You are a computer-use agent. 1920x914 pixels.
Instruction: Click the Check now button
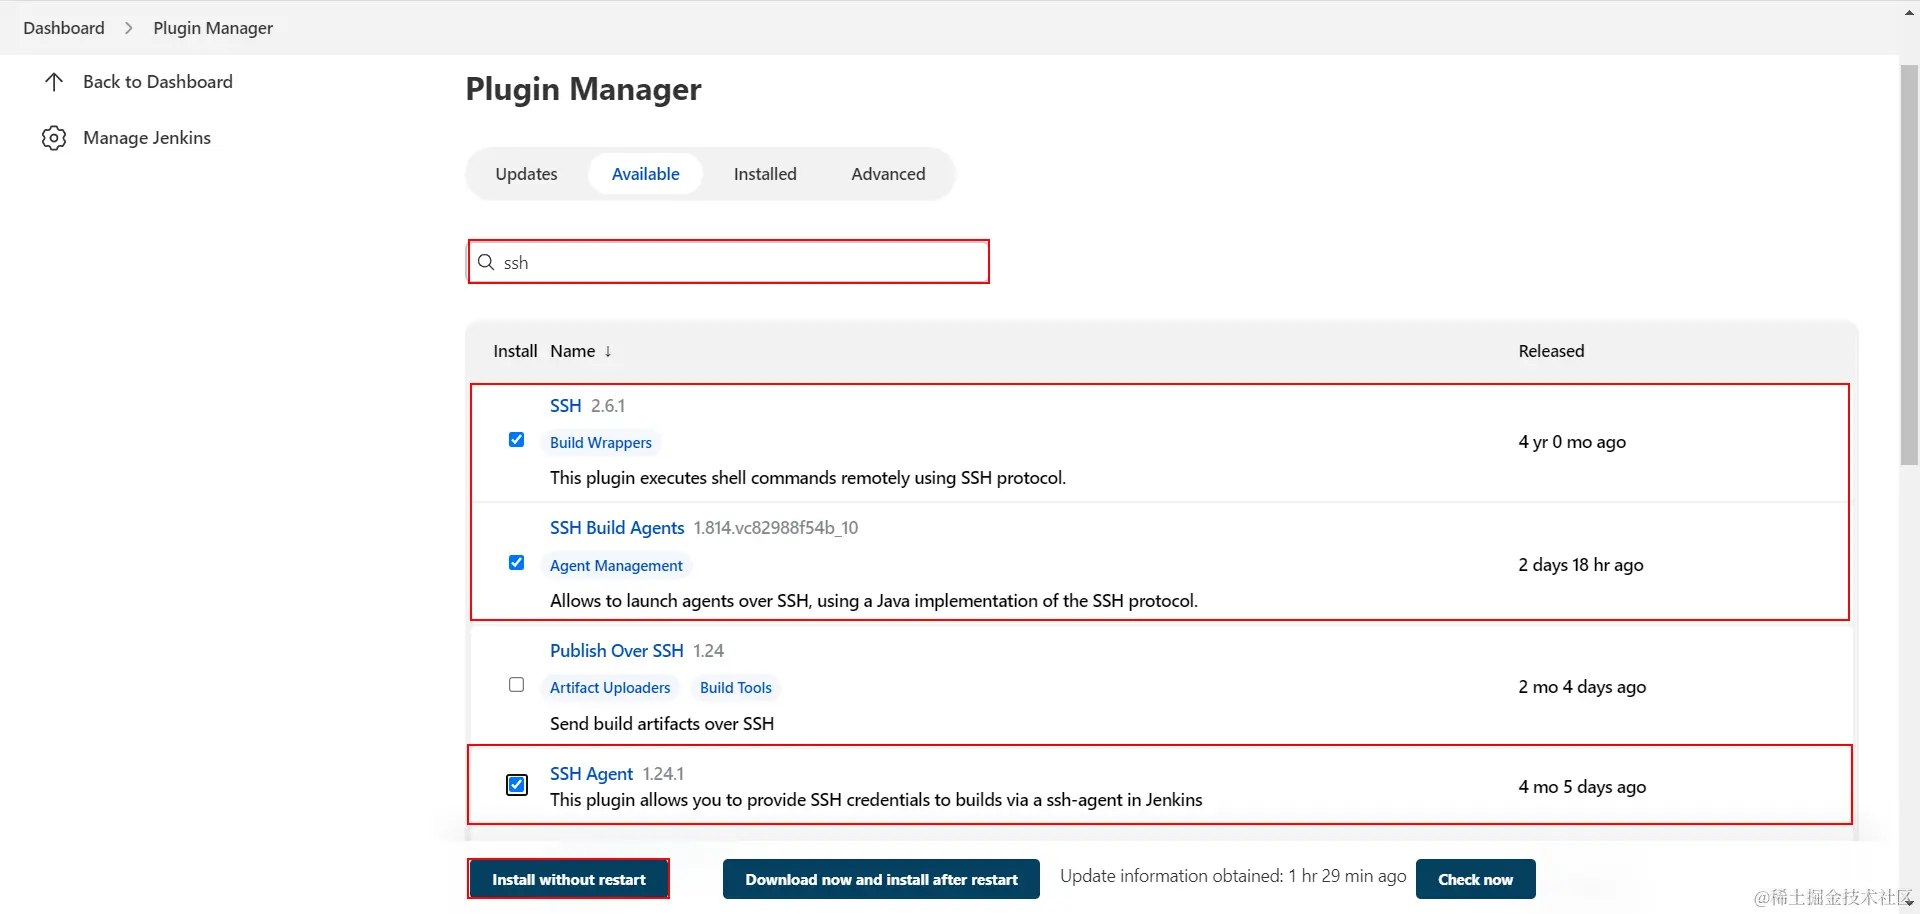(x=1475, y=880)
